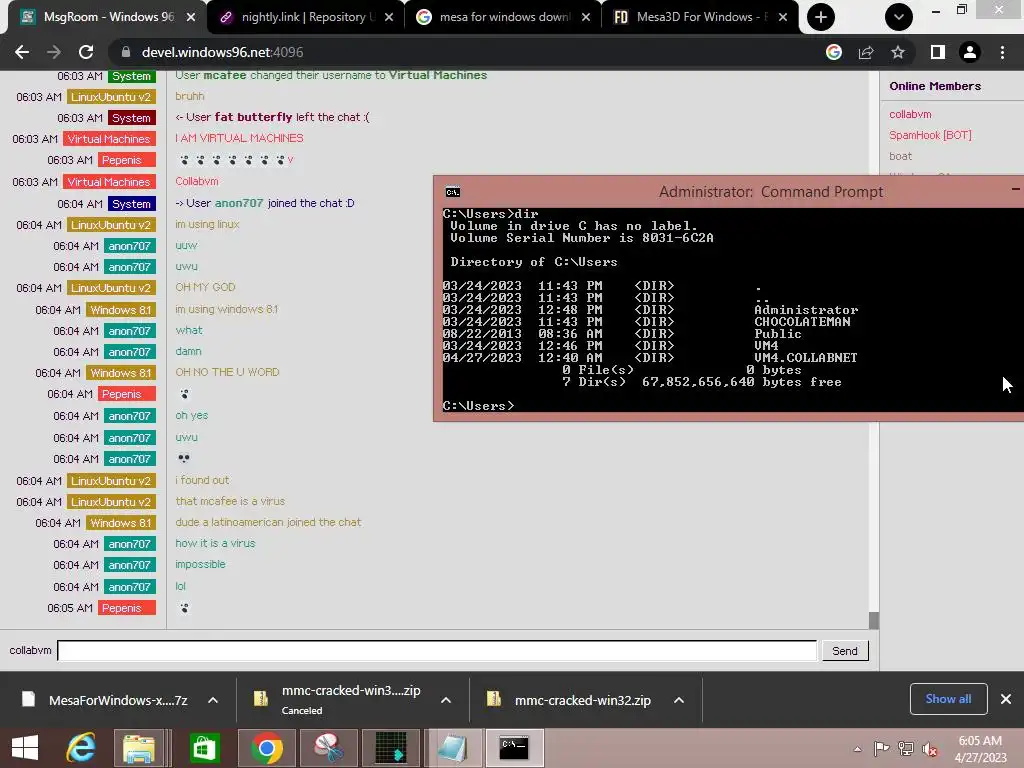Go back using the browser back arrow
Viewport: 1024px width, 768px height.
(22, 52)
